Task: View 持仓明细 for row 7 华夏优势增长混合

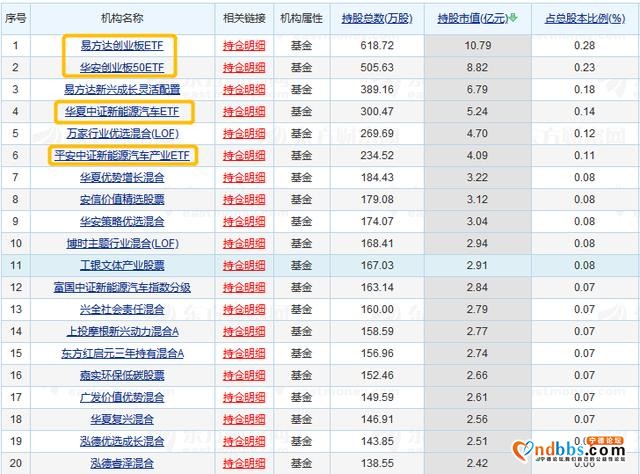Action: point(244,178)
